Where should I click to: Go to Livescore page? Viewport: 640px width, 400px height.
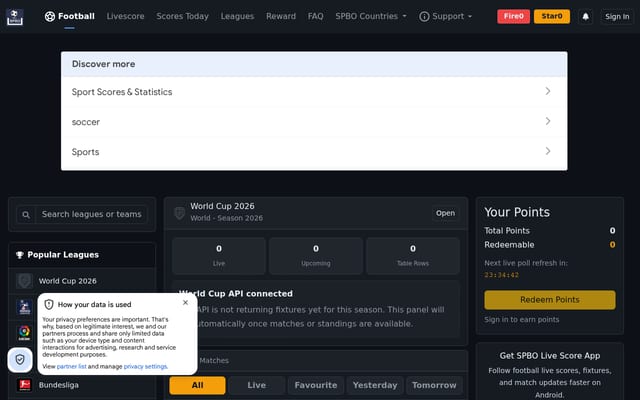125,16
